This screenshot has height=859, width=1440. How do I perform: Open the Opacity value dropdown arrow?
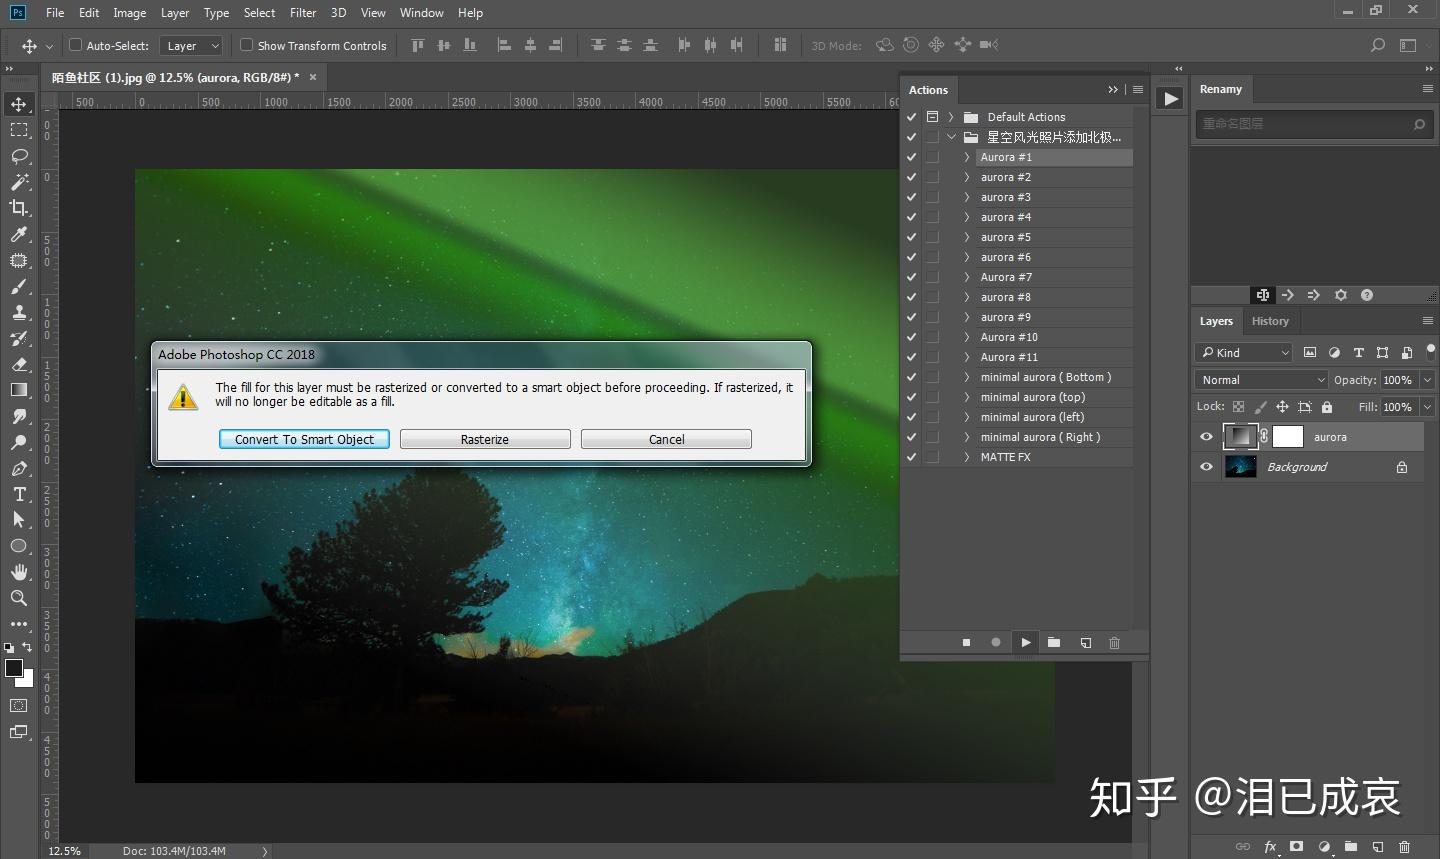[1428, 380]
